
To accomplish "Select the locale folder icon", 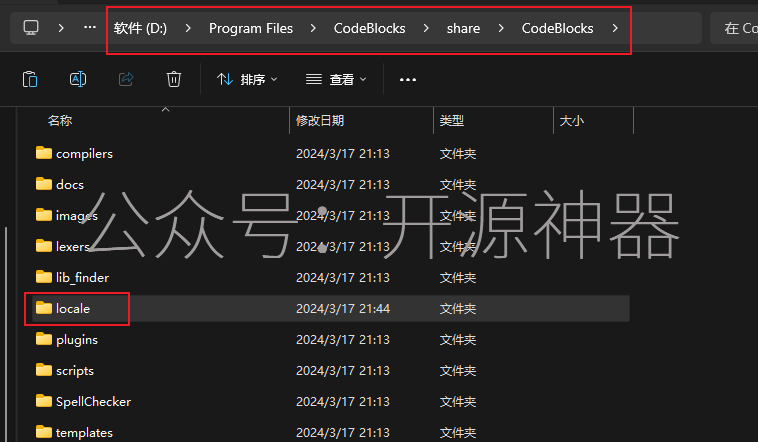I will [44, 308].
